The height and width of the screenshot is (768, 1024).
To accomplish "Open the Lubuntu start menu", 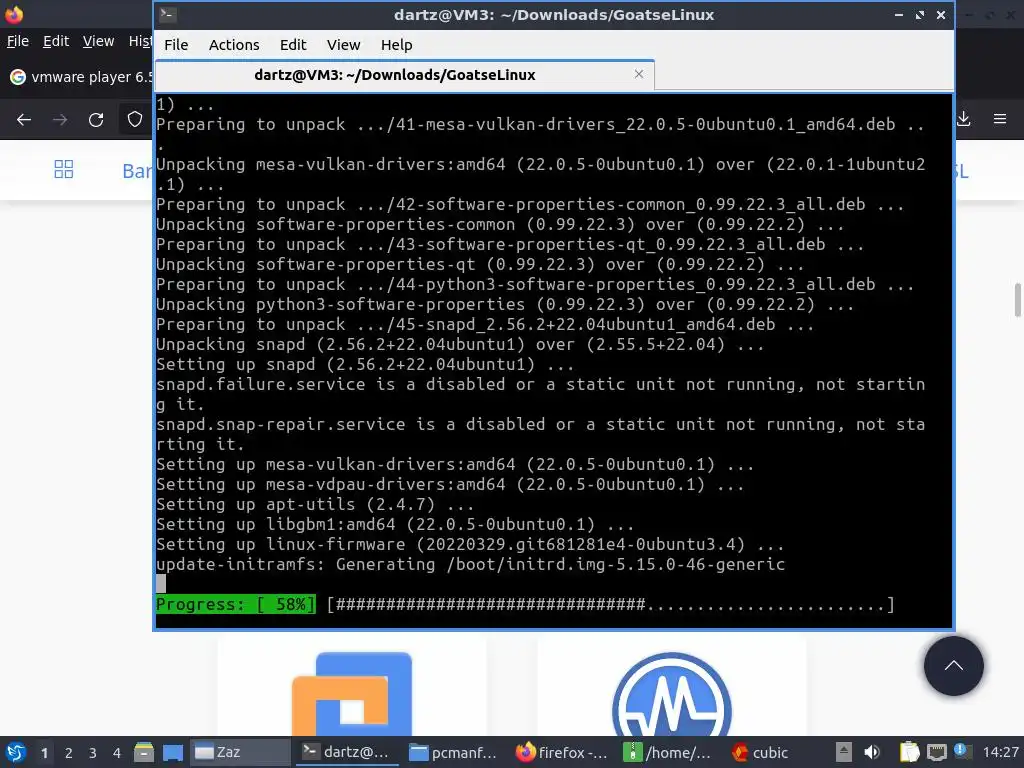I will click(x=15, y=752).
